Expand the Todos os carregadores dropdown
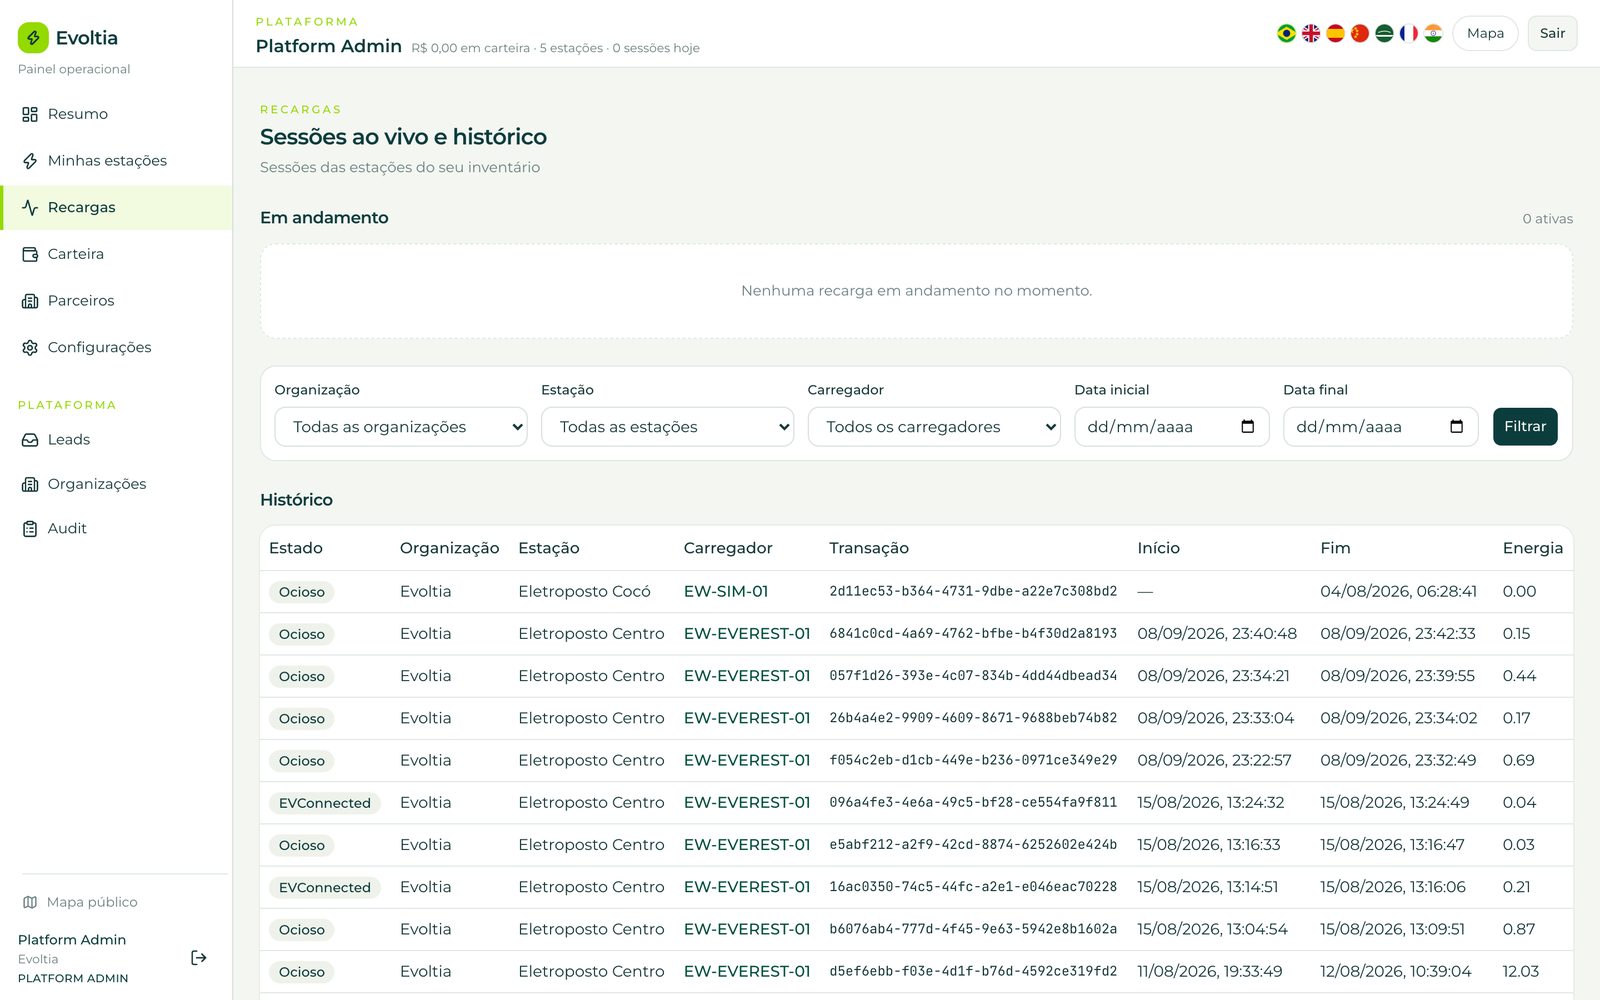This screenshot has width=1600, height=1000. pyautogui.click(x=934, y=427)
